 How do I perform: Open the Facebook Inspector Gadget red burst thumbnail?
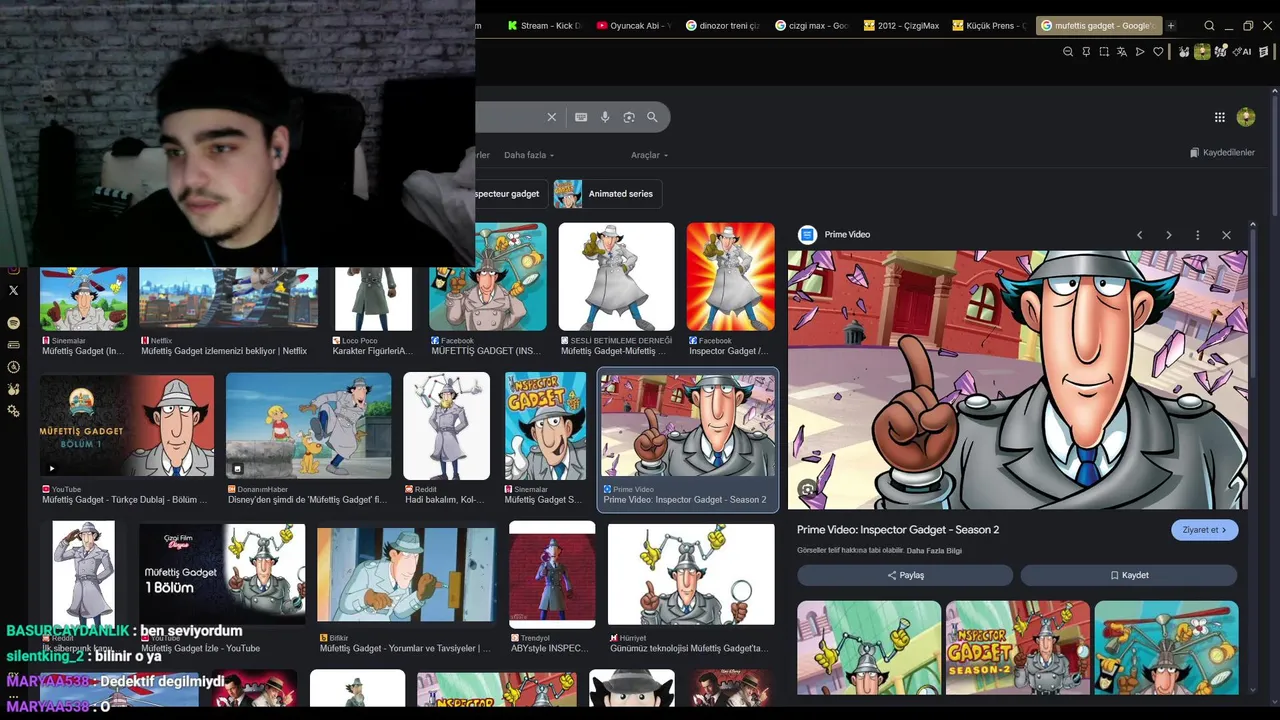point(731,277)
